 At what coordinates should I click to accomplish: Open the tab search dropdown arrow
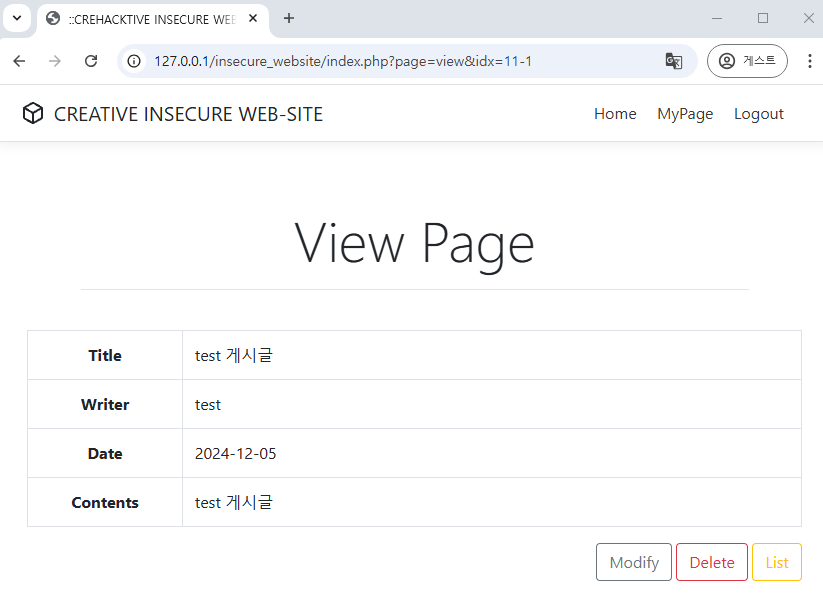point(17,18)
